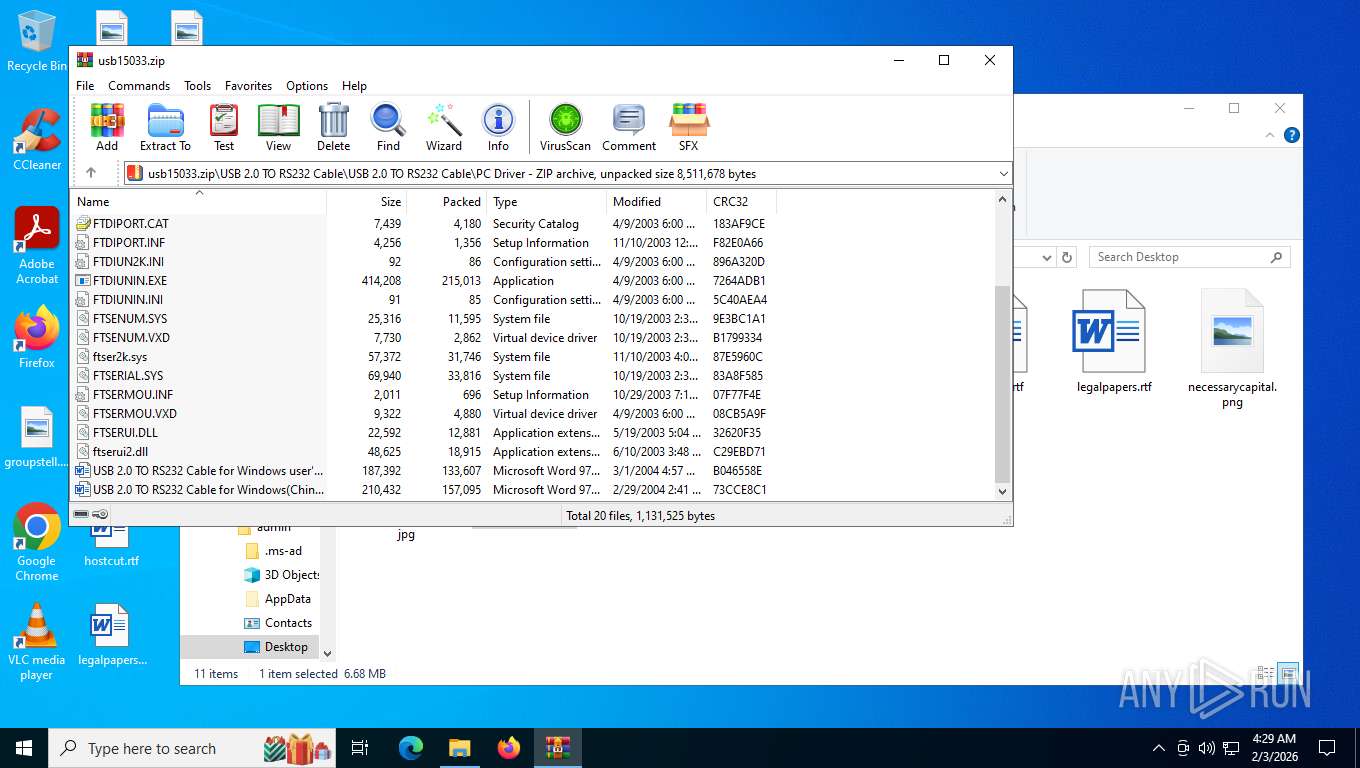Open the Tools menu

[x=197, y=86]
